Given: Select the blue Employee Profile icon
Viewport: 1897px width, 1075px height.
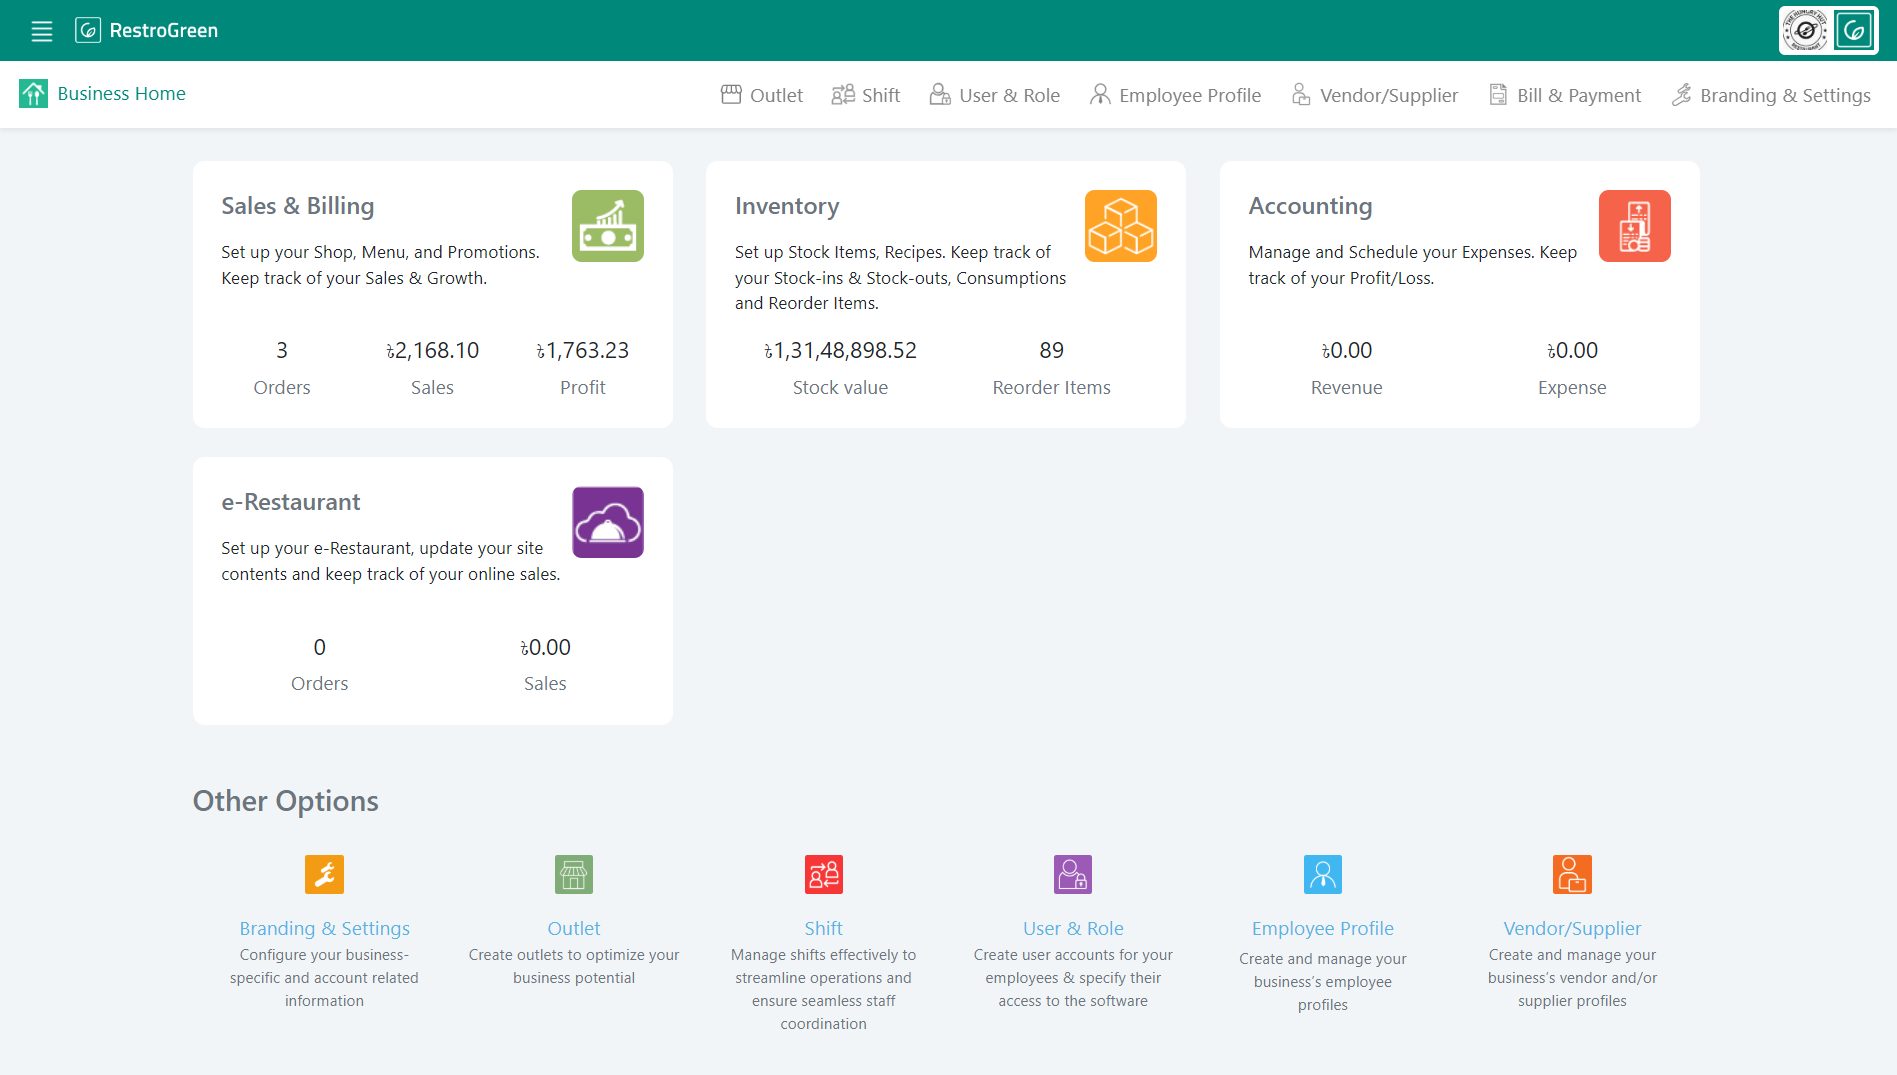Looking at the screenshot, I should [x=1322, y=874].
